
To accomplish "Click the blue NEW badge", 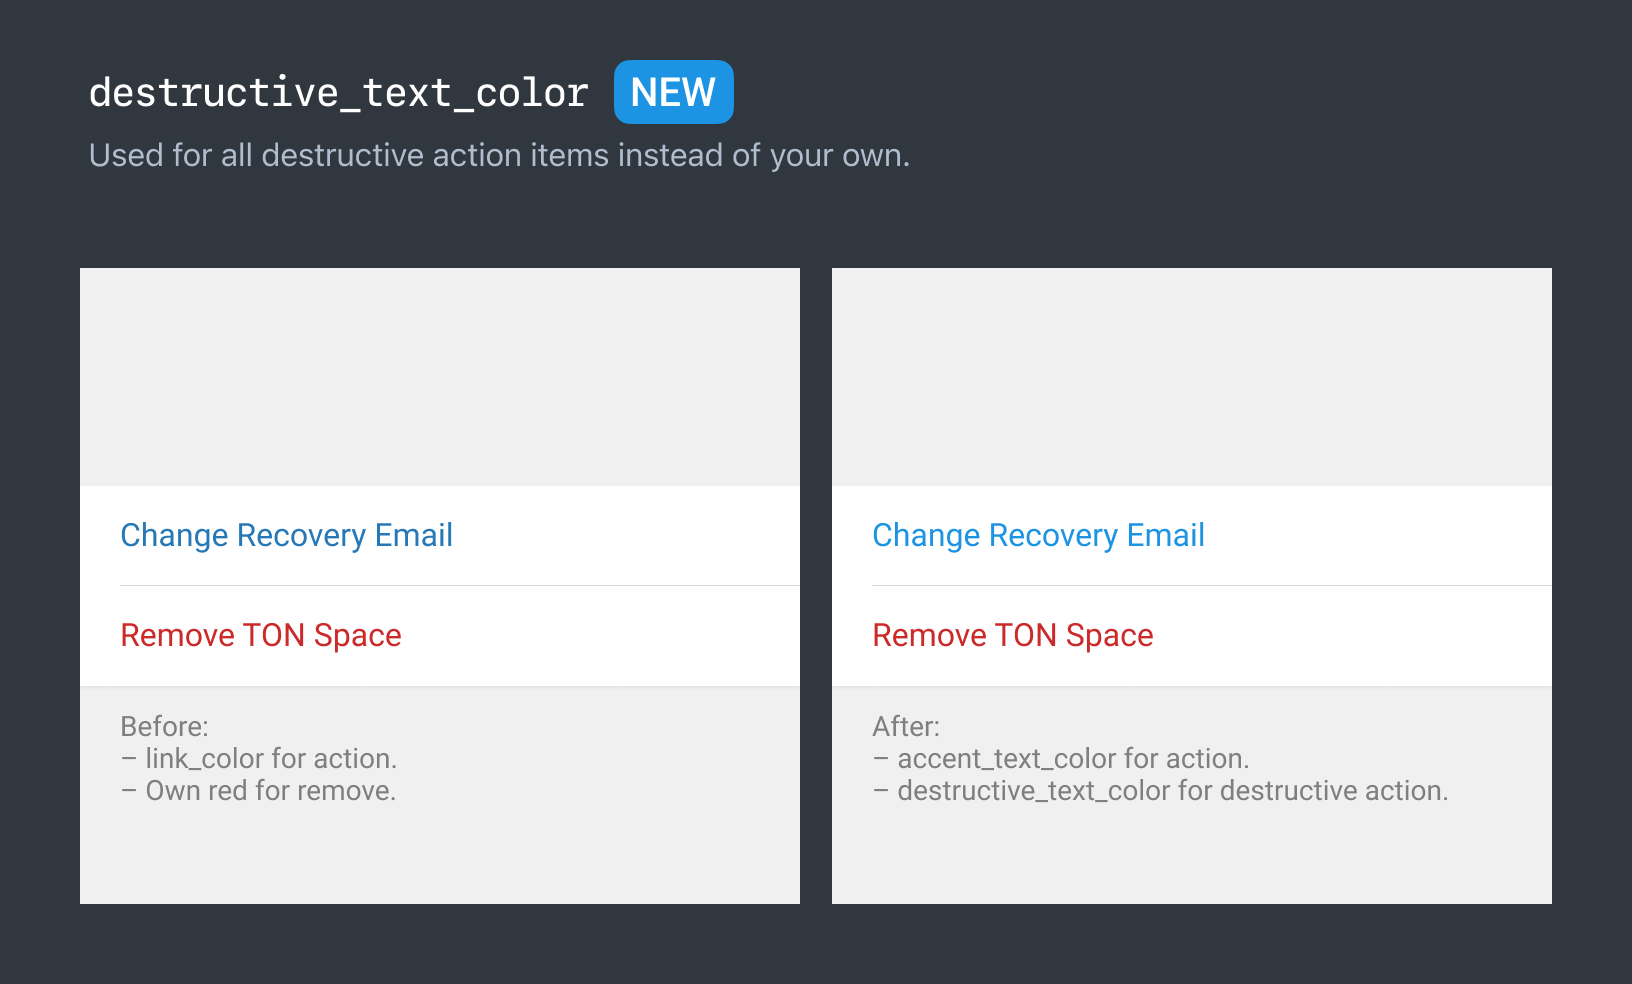I will click(672, 91).
